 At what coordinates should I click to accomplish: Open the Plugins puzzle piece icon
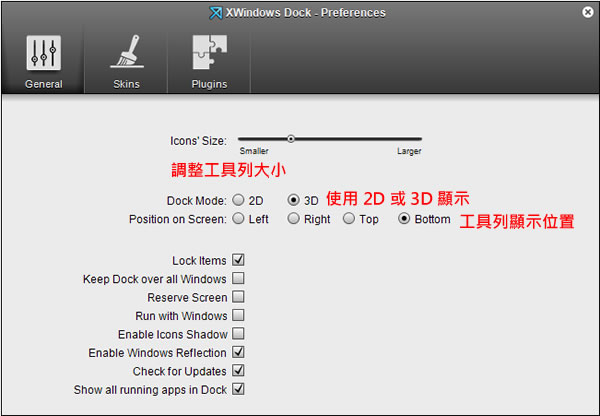210,52
